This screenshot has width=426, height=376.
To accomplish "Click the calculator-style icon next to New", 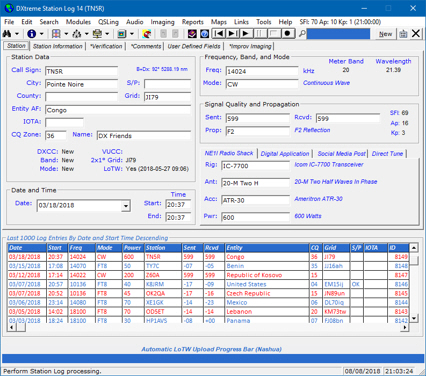I will point(403,34).
